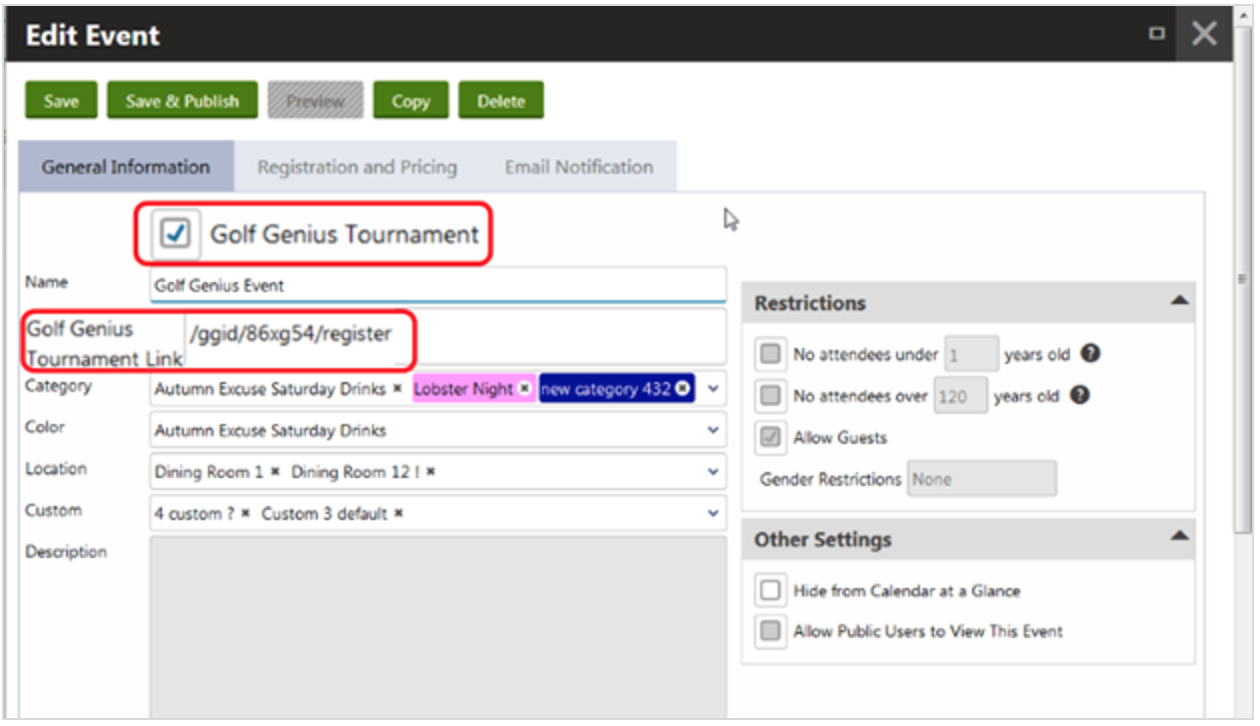Click the Save button
The width and height of the screenshot is (1260, 726).
[61, 101]
